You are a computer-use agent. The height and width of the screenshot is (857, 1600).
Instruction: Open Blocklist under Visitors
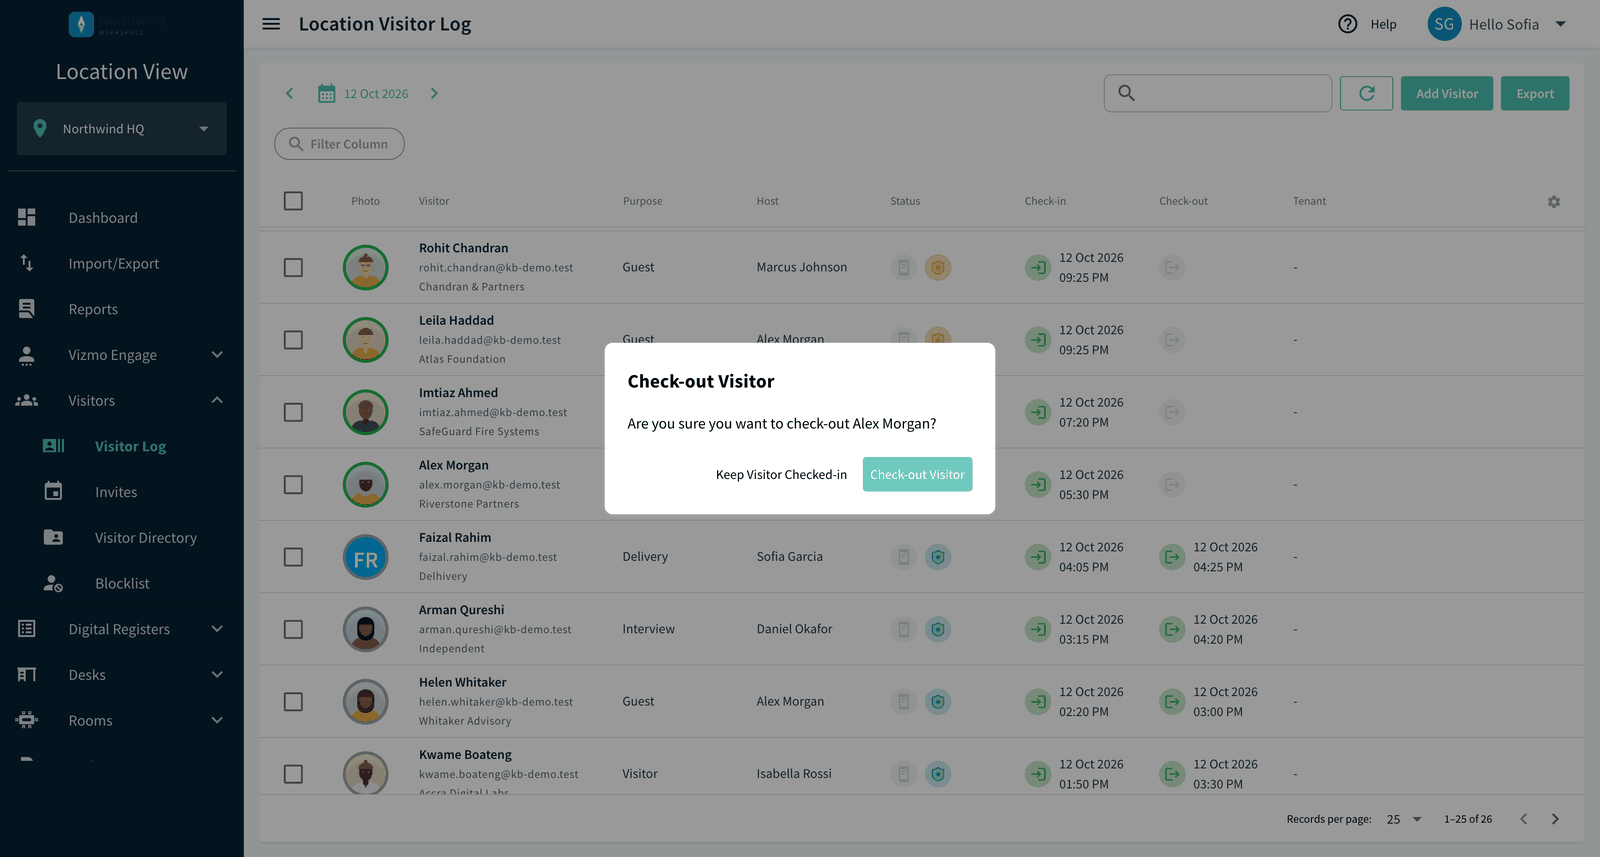point(122,584)
